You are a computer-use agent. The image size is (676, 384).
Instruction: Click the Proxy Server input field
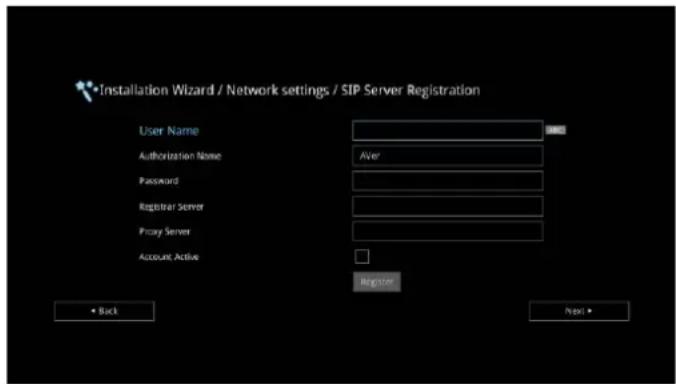[448, 231]
